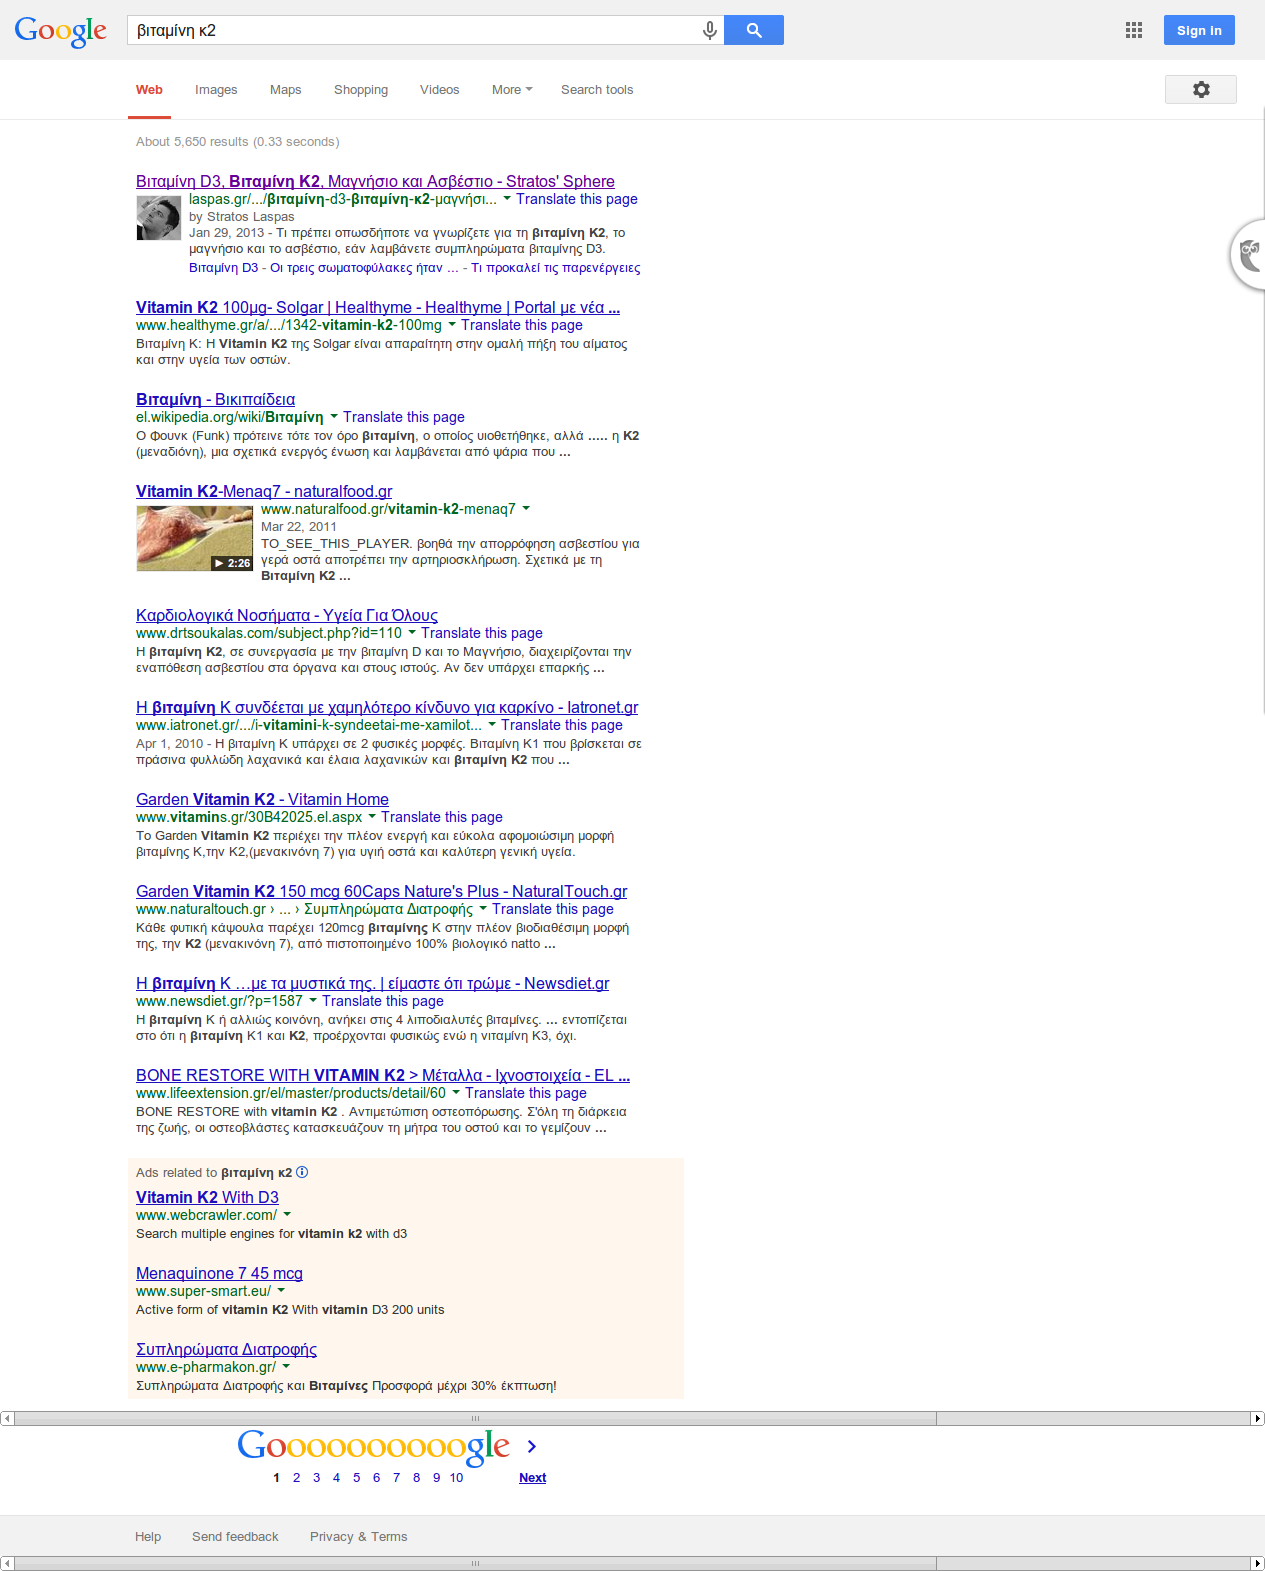Open Vitamin K2-Menaq7 naturalfood.gr result
The width and height of the screenshot is (1265, 1571).
click(264, 491)
